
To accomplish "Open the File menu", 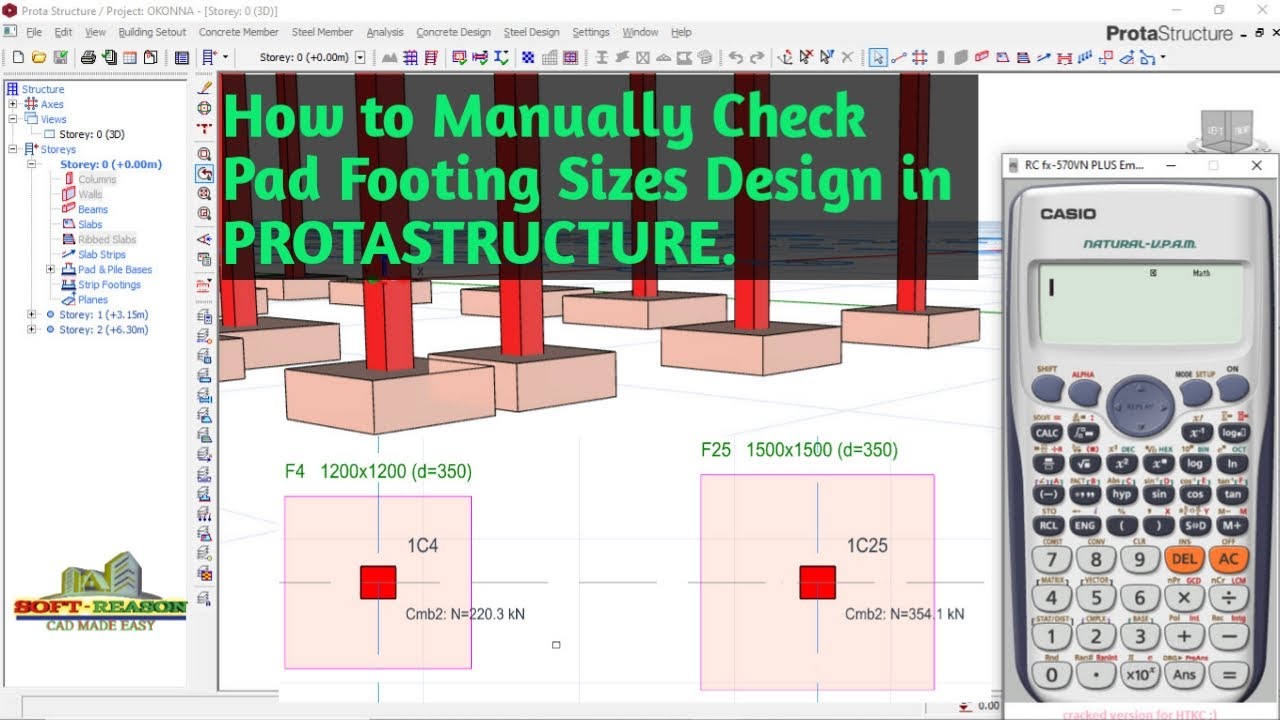I will point(34,32).
